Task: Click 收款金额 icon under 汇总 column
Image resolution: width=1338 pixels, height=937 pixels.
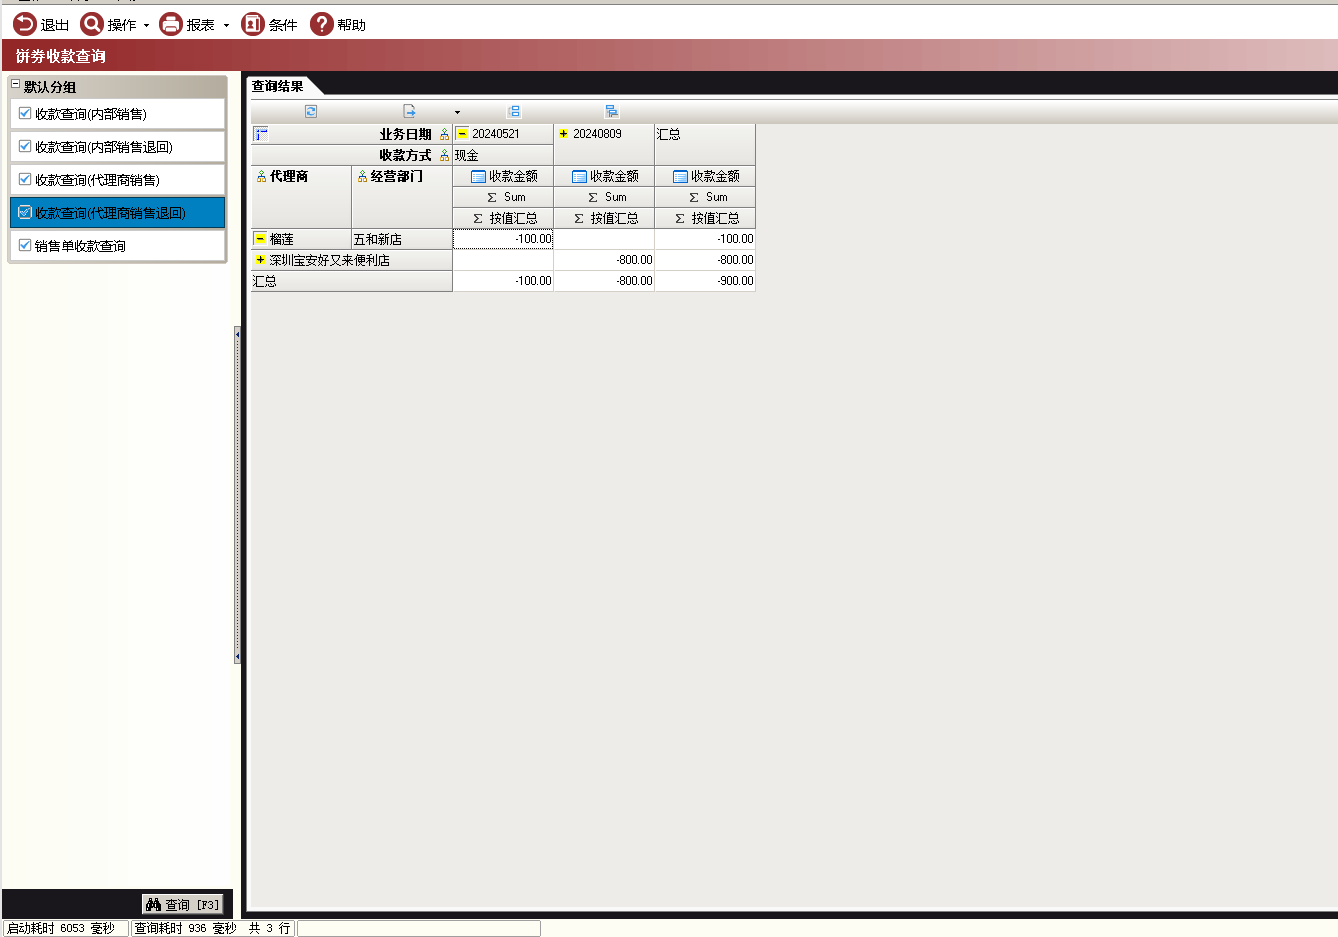Action: click(x=680, y=177)
